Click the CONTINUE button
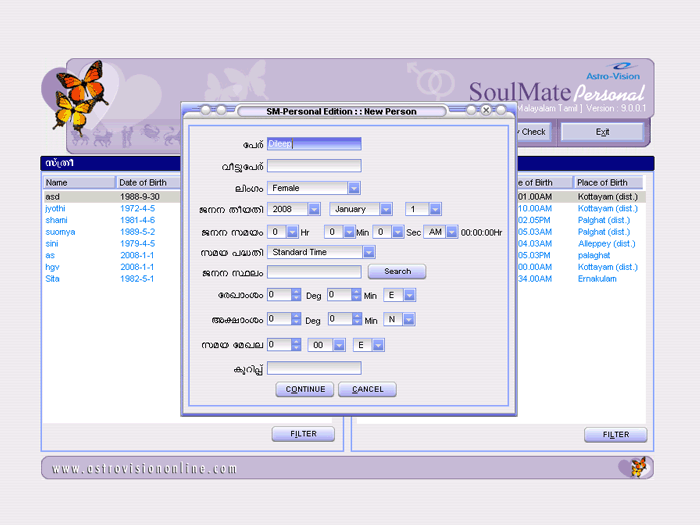 click(305, 389)
